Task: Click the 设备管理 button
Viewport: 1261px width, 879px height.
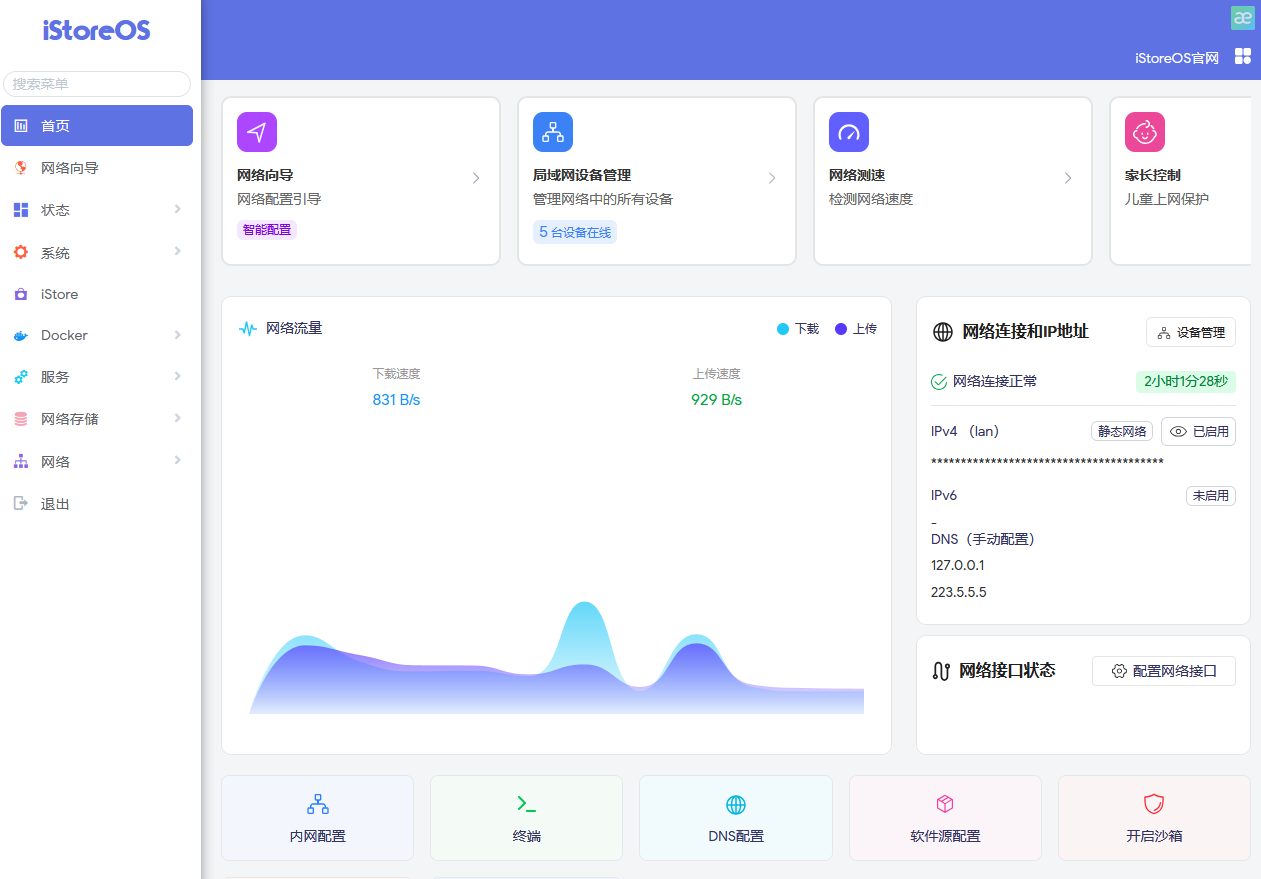Action: pos(1191,332)
